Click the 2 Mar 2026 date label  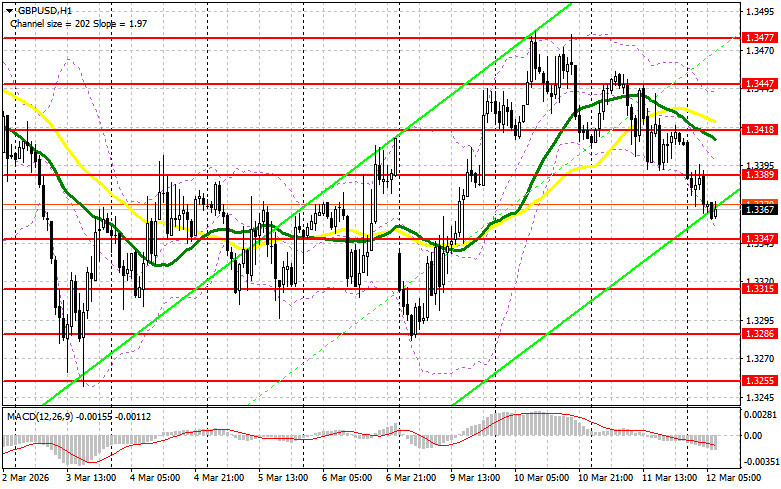28,480
